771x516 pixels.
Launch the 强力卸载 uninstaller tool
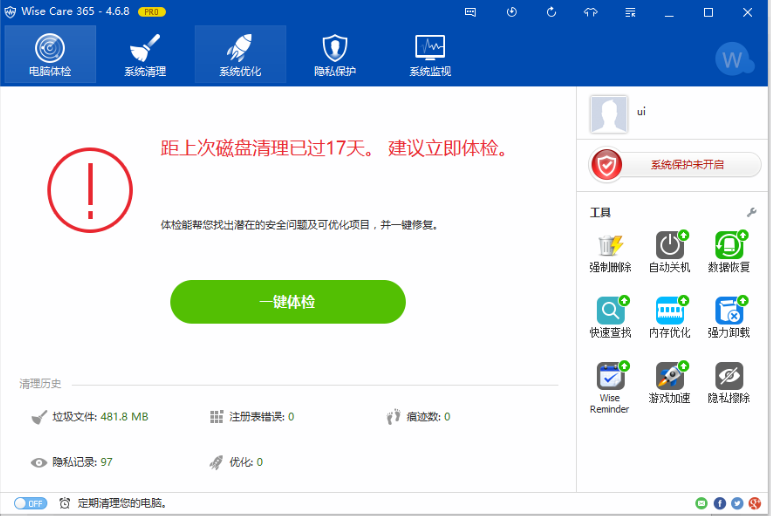click(729, 318)
